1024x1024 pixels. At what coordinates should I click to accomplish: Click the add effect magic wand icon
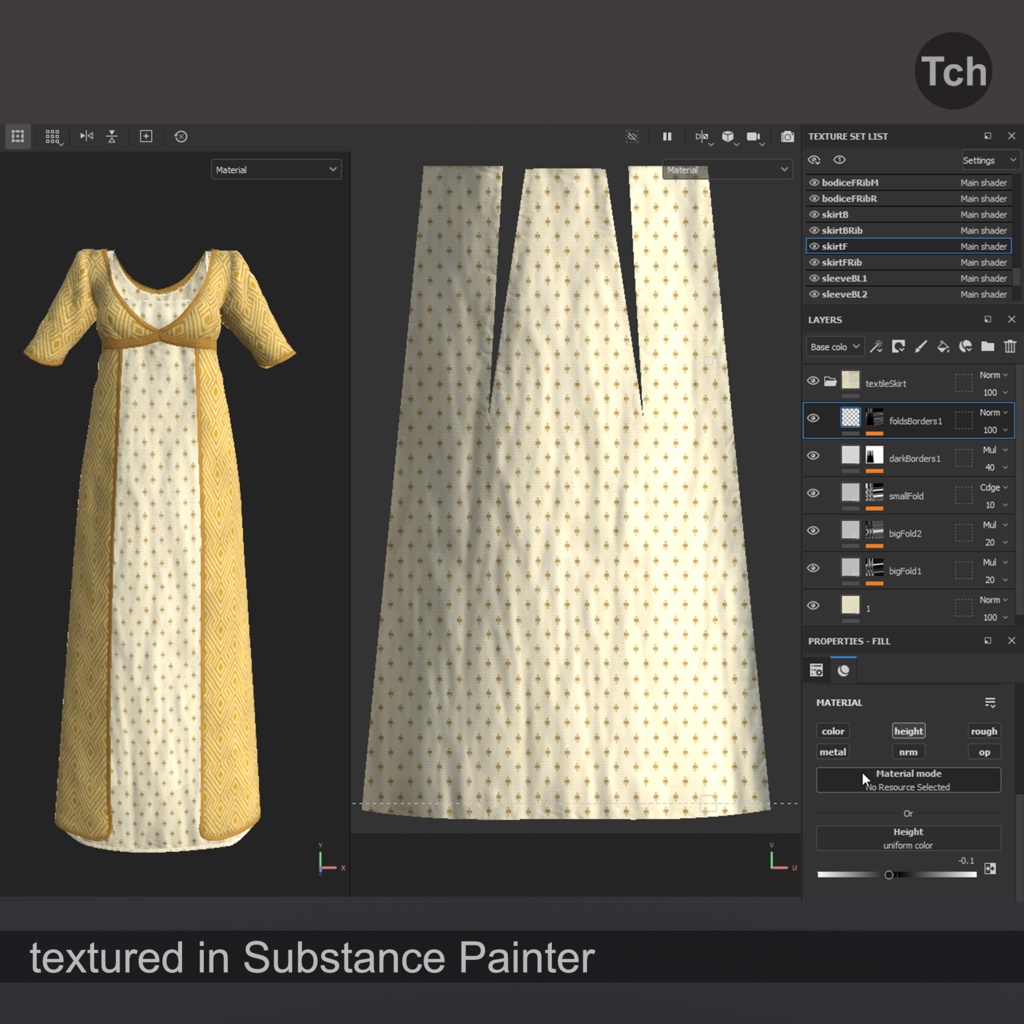(x=877, y=346)
